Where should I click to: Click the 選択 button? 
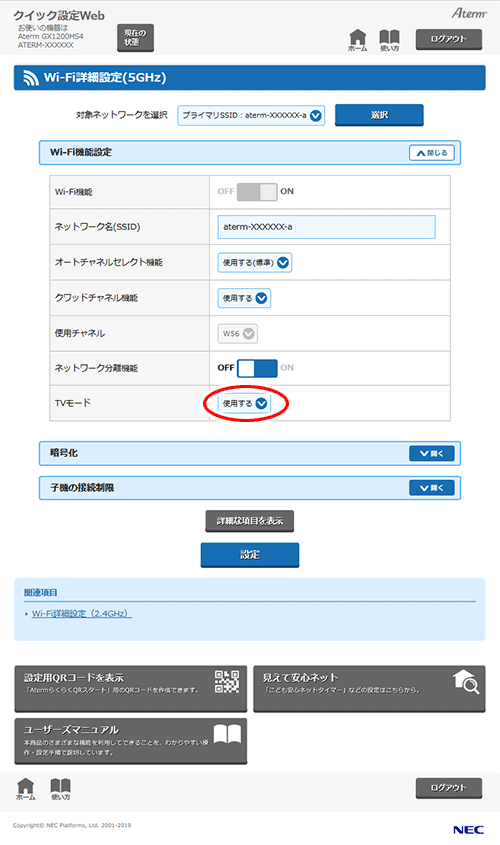pos(379,115)
